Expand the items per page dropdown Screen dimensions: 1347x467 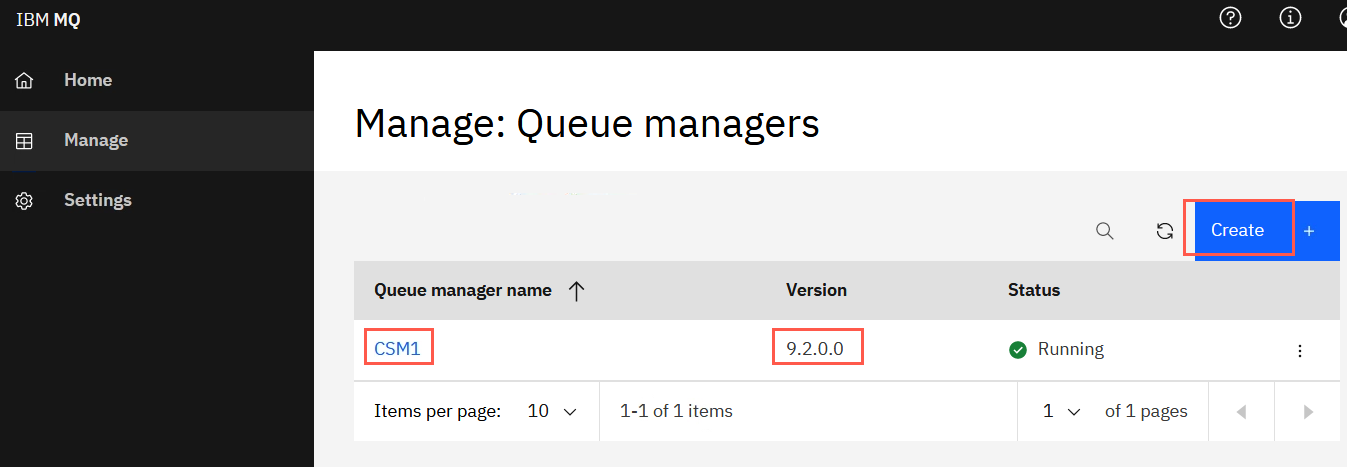click(553, 411)
